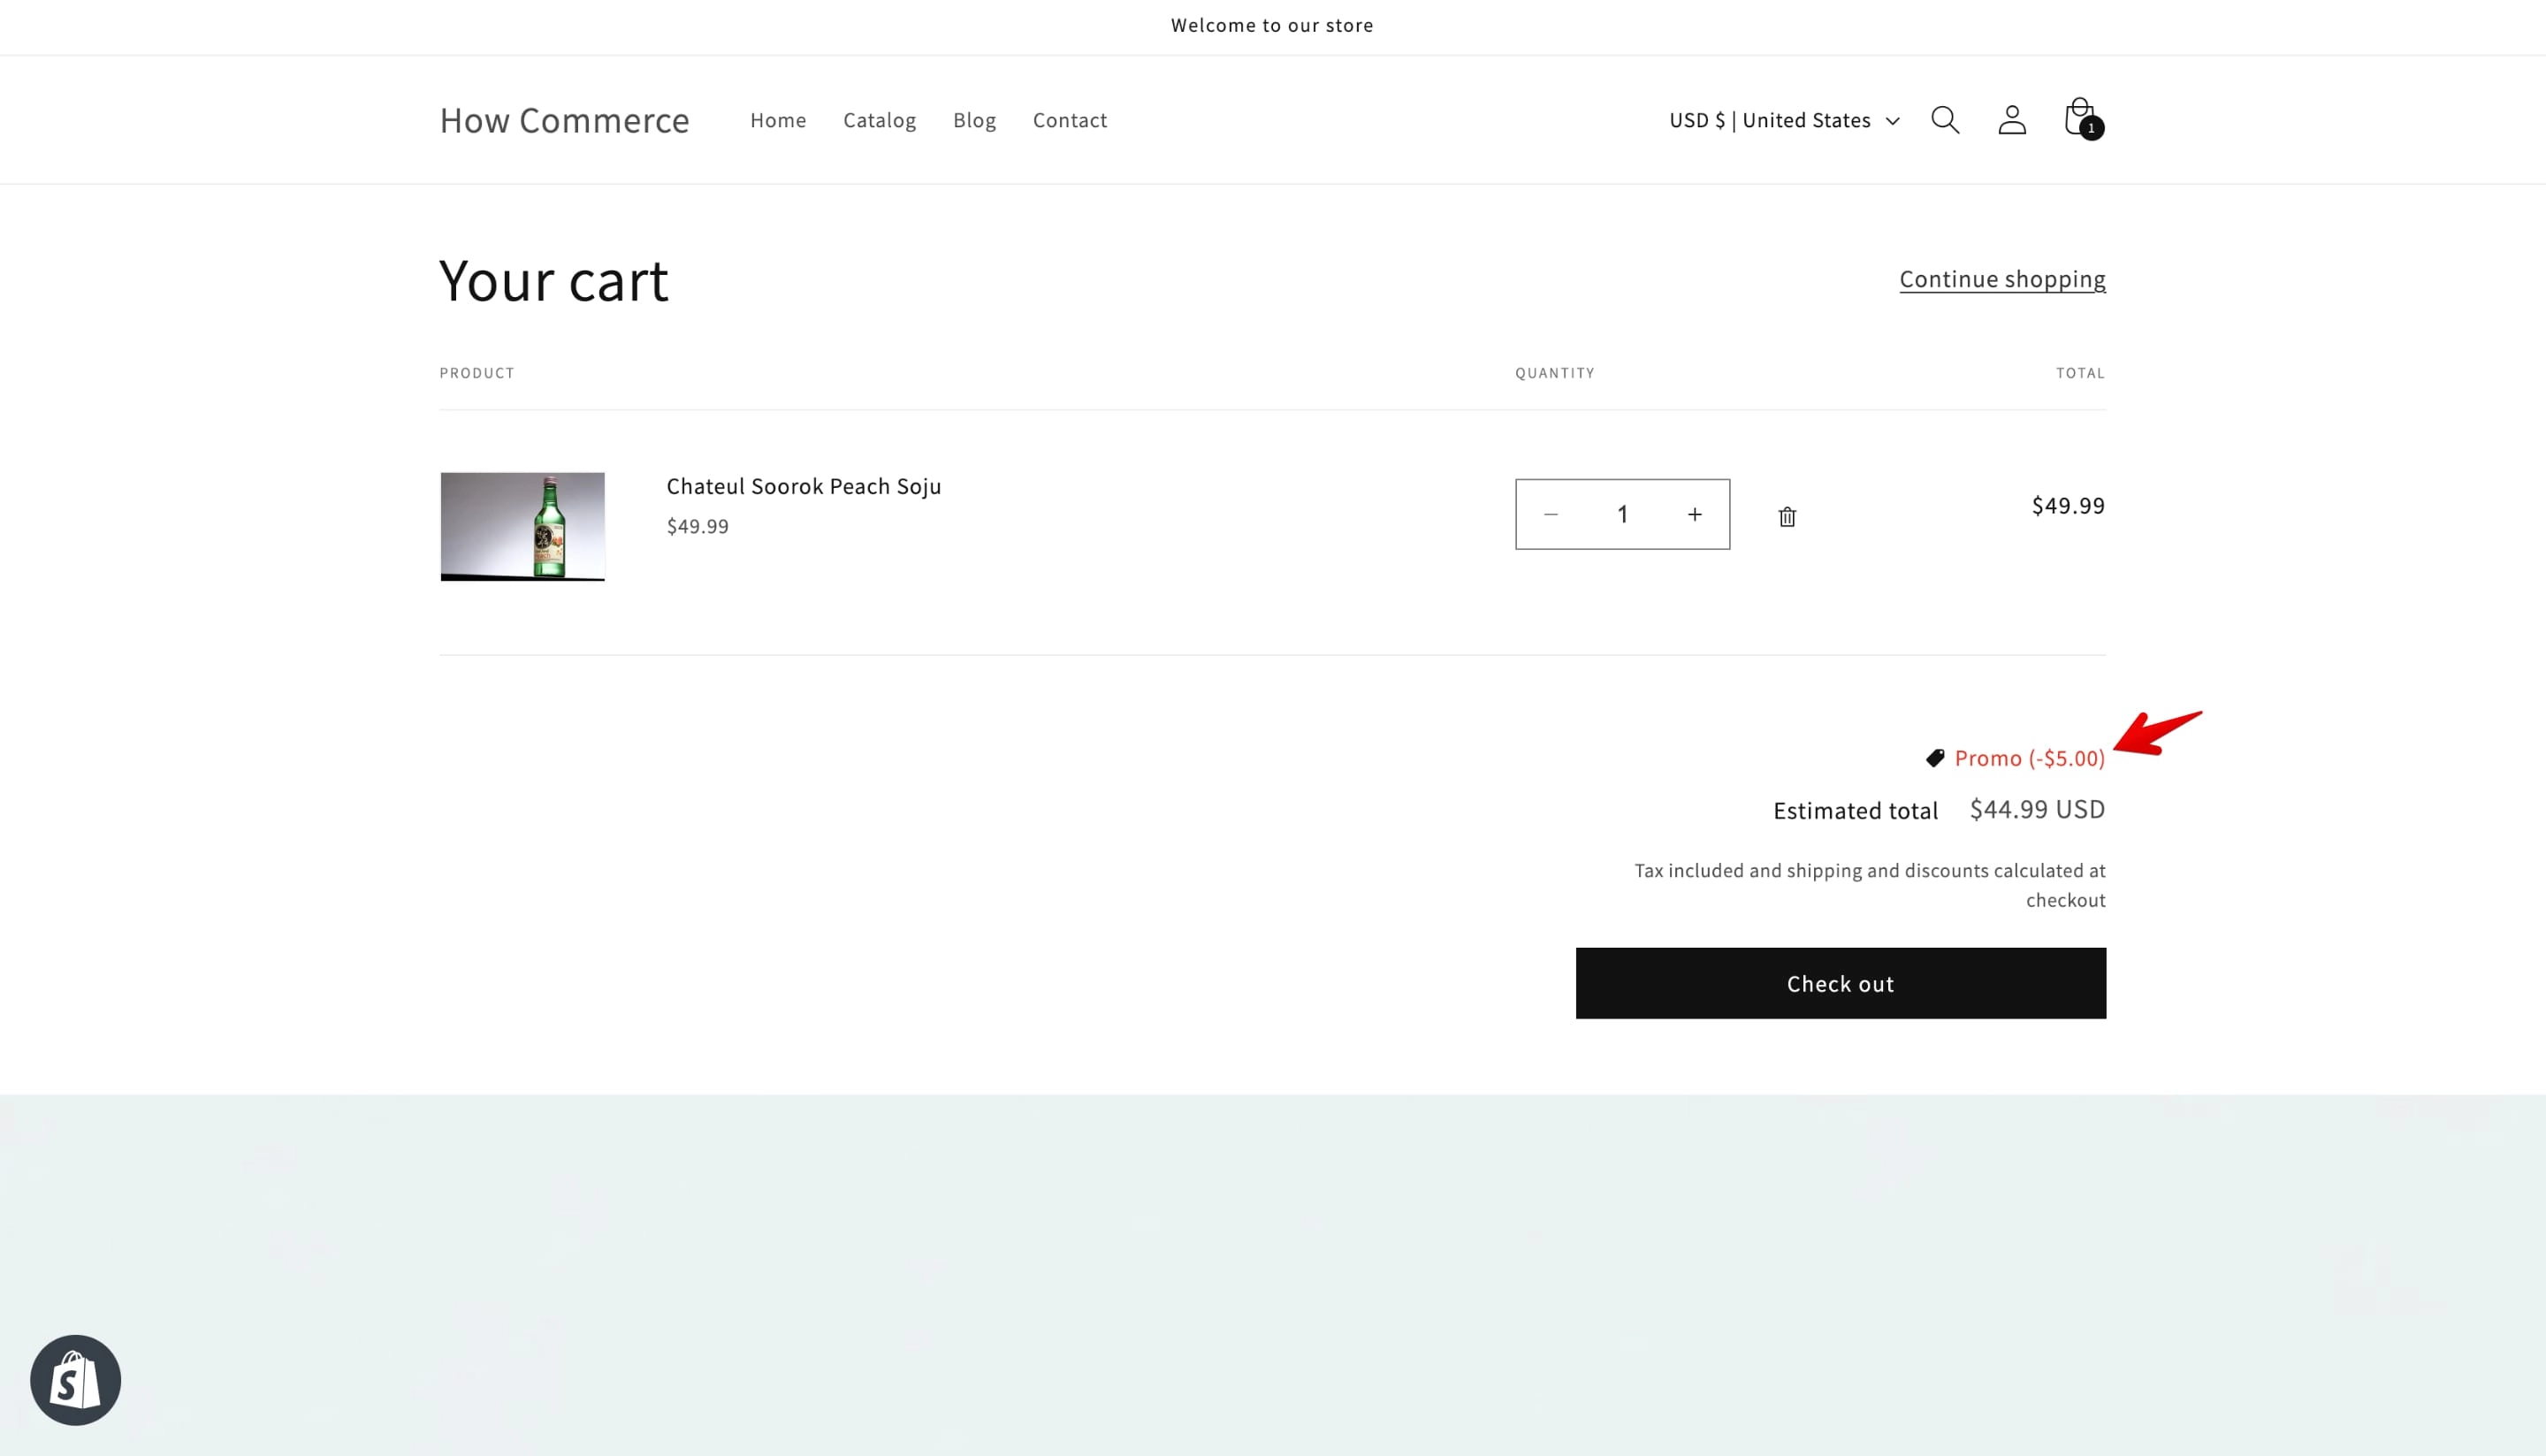
Task: Click the line total $49.99 in TOTAL column
Action: tap(2067, 505)
